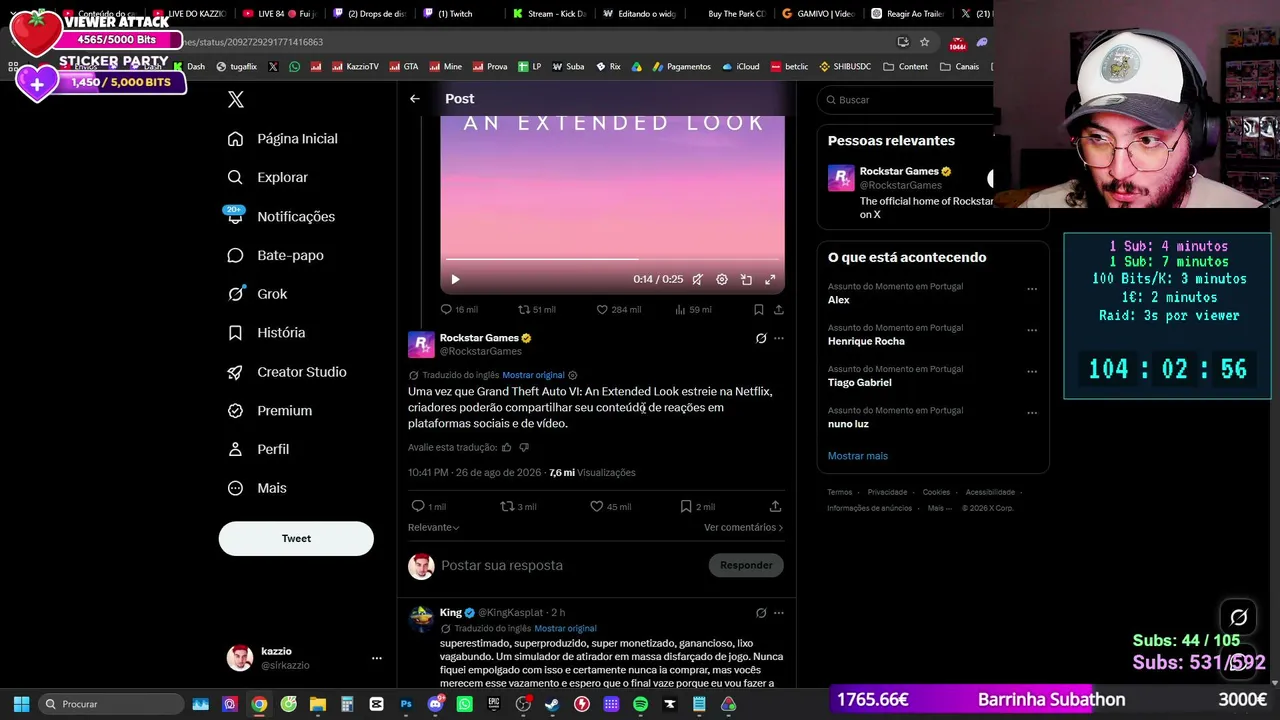Open Perfil in the sidebar
This screenshot has height=720, width=1280.
tap(258, 449)
